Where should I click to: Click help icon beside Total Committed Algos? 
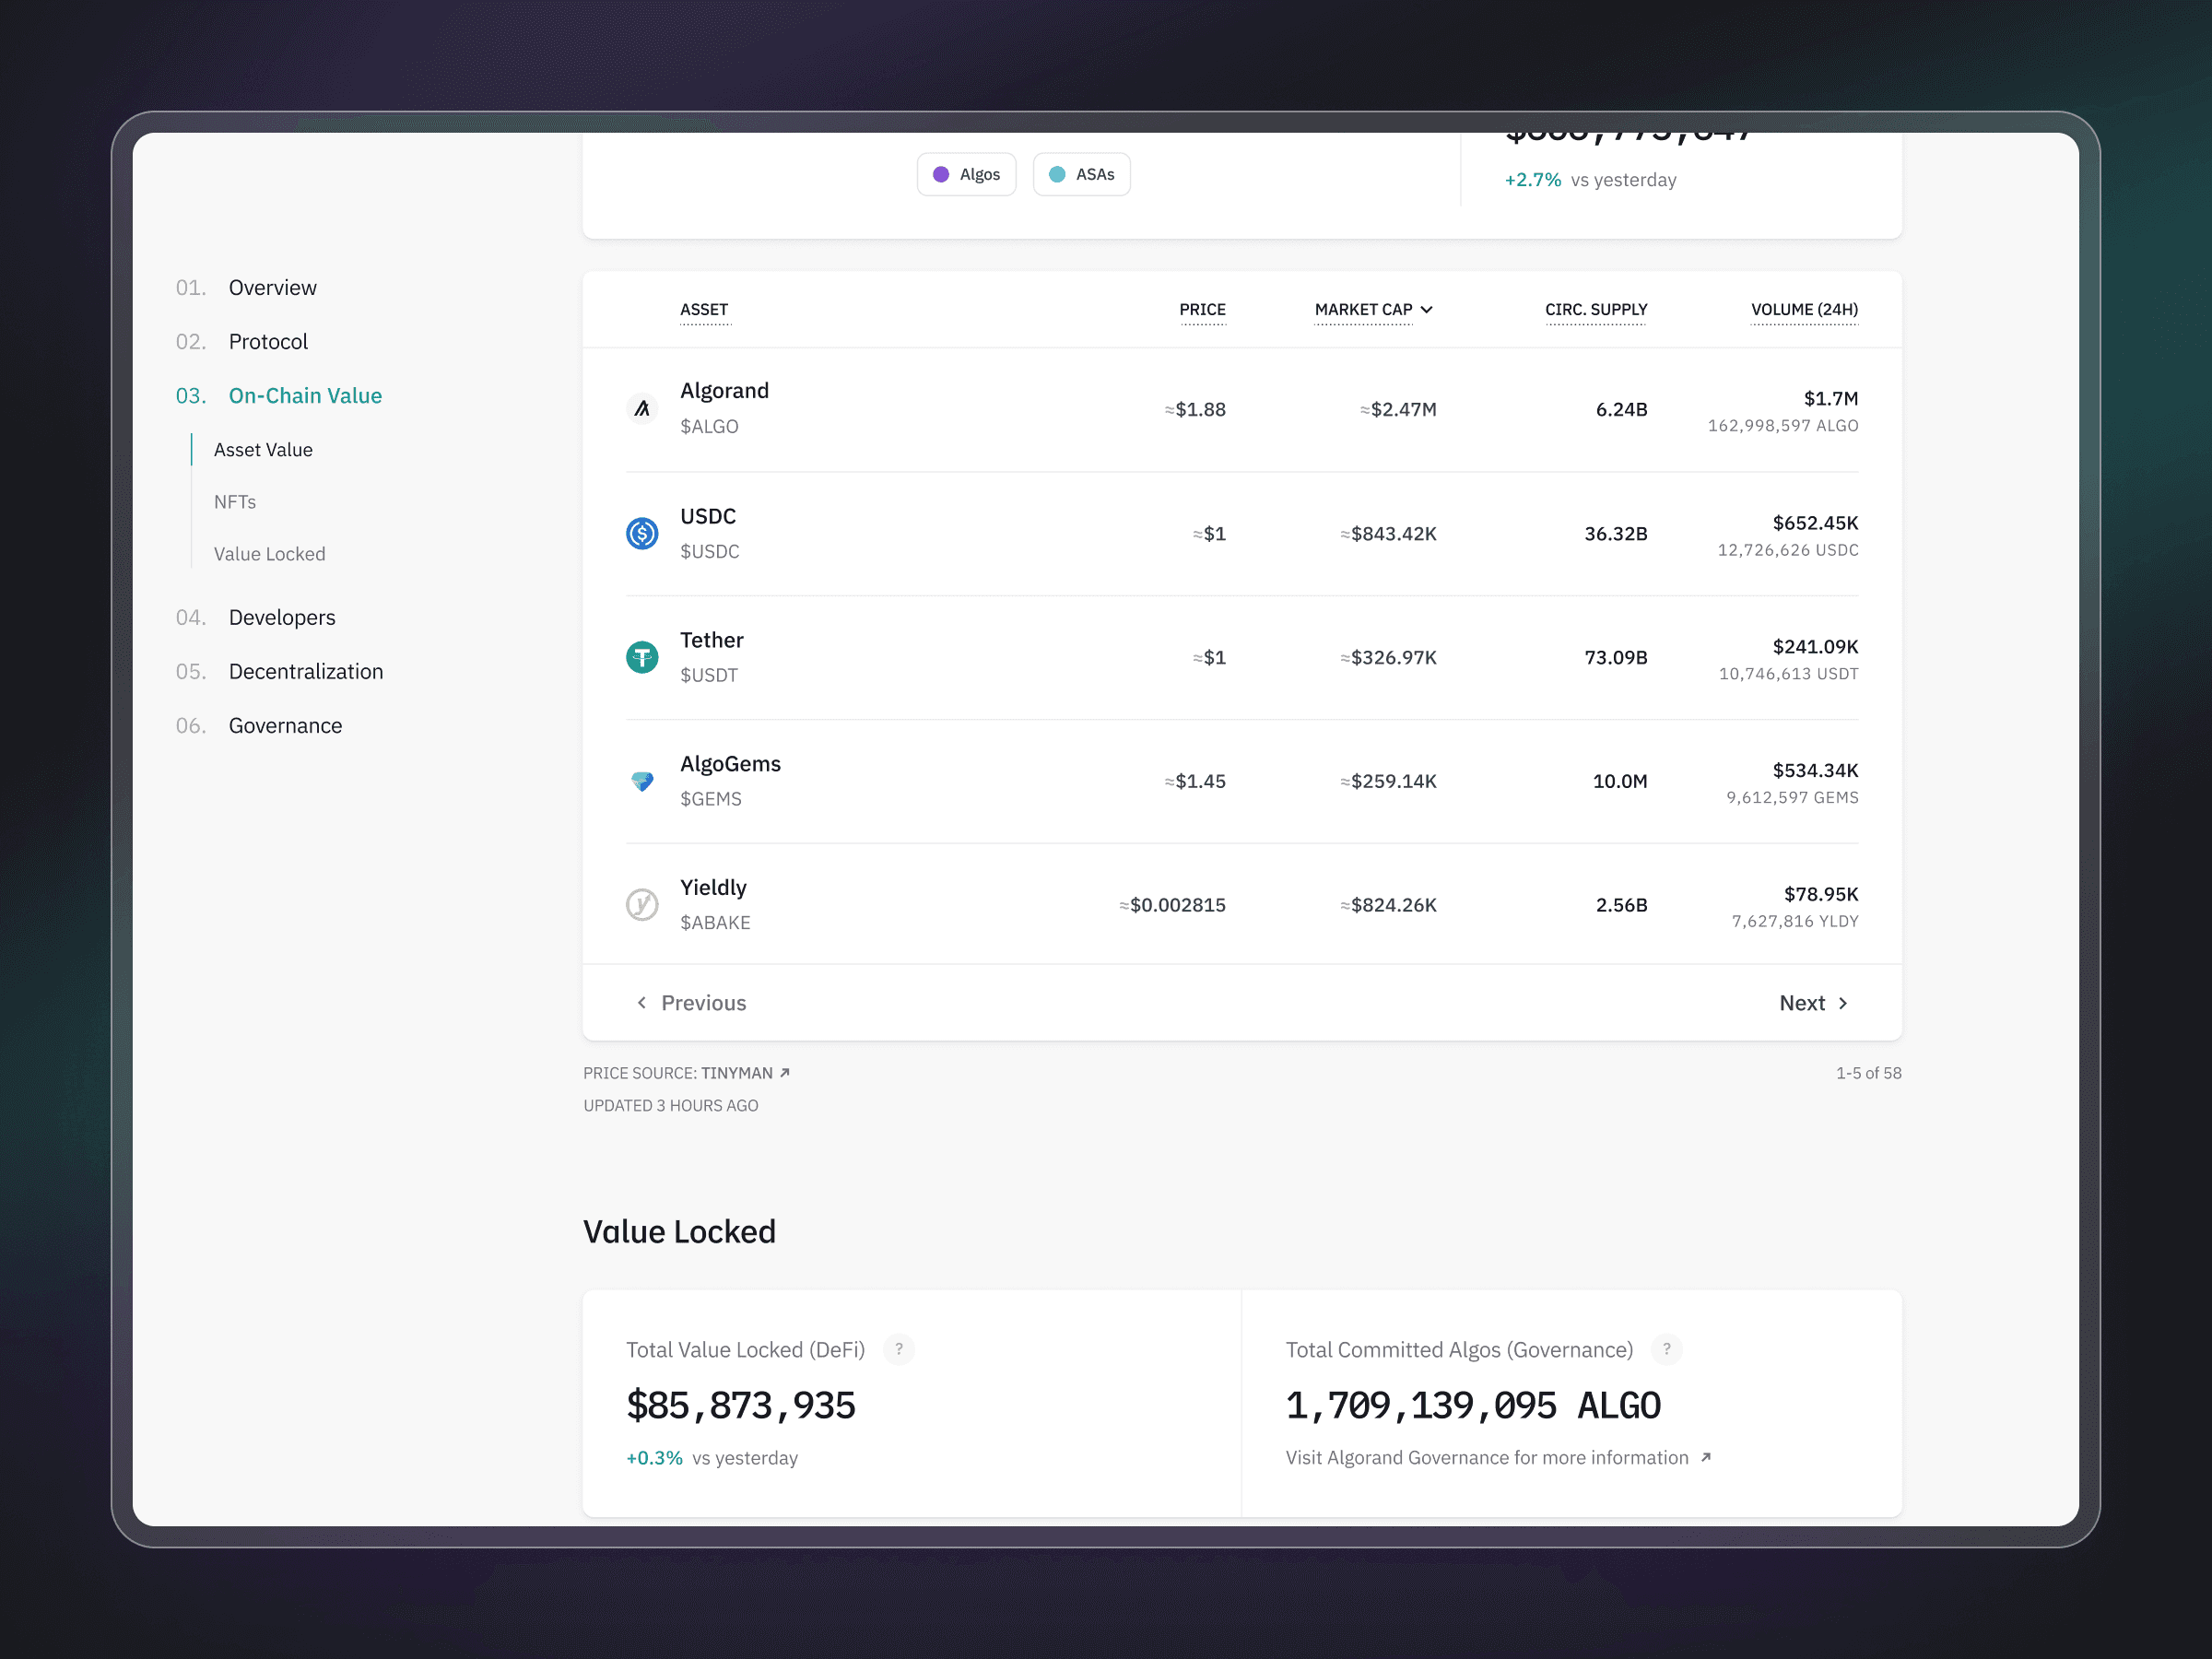1666,1349
